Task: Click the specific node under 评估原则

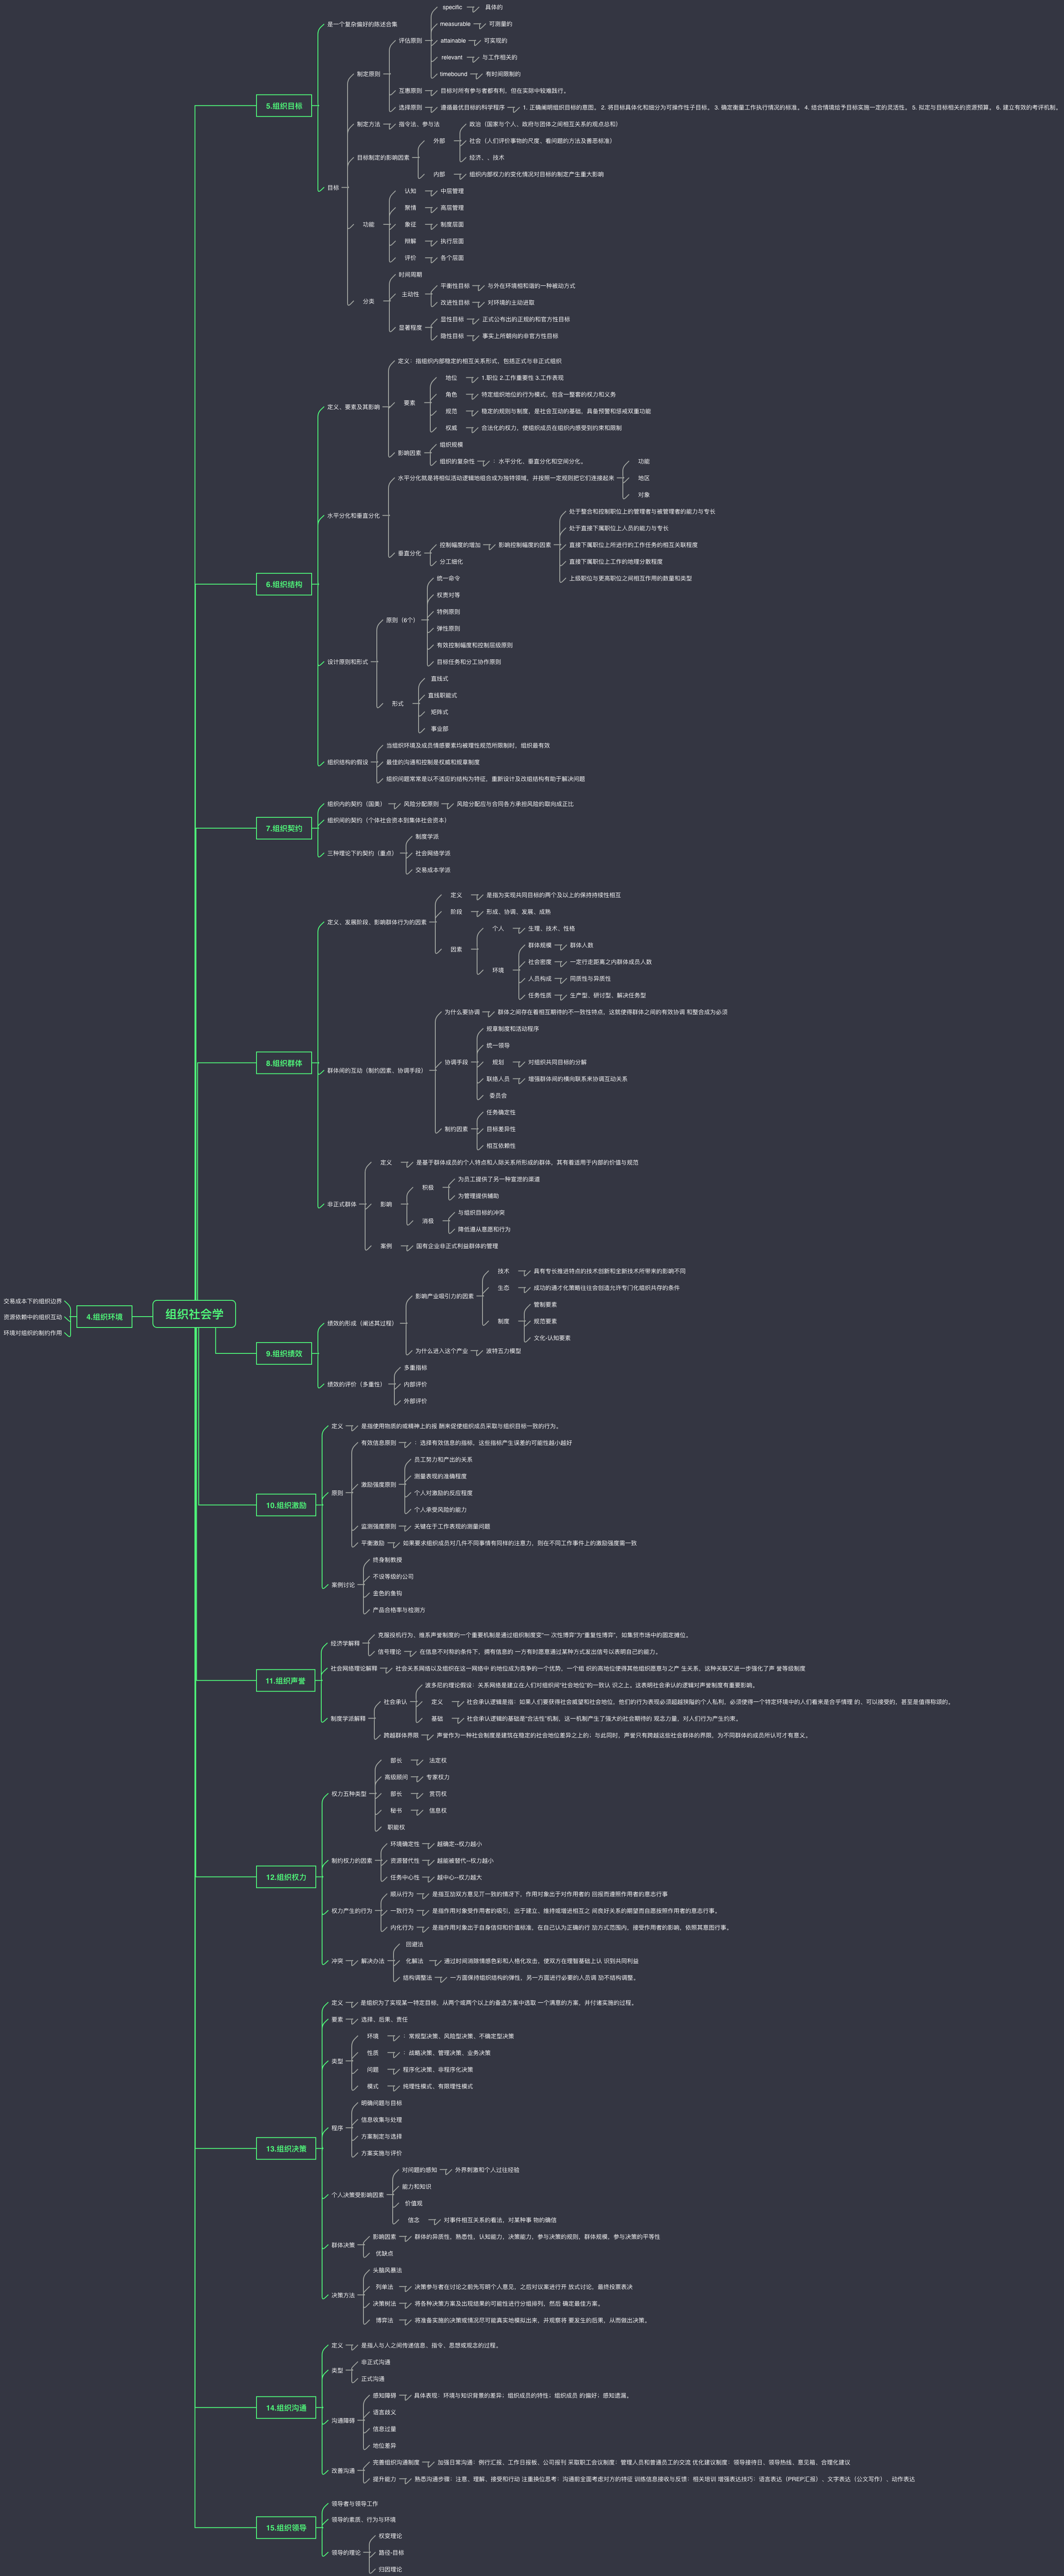Action: (452, 7)
